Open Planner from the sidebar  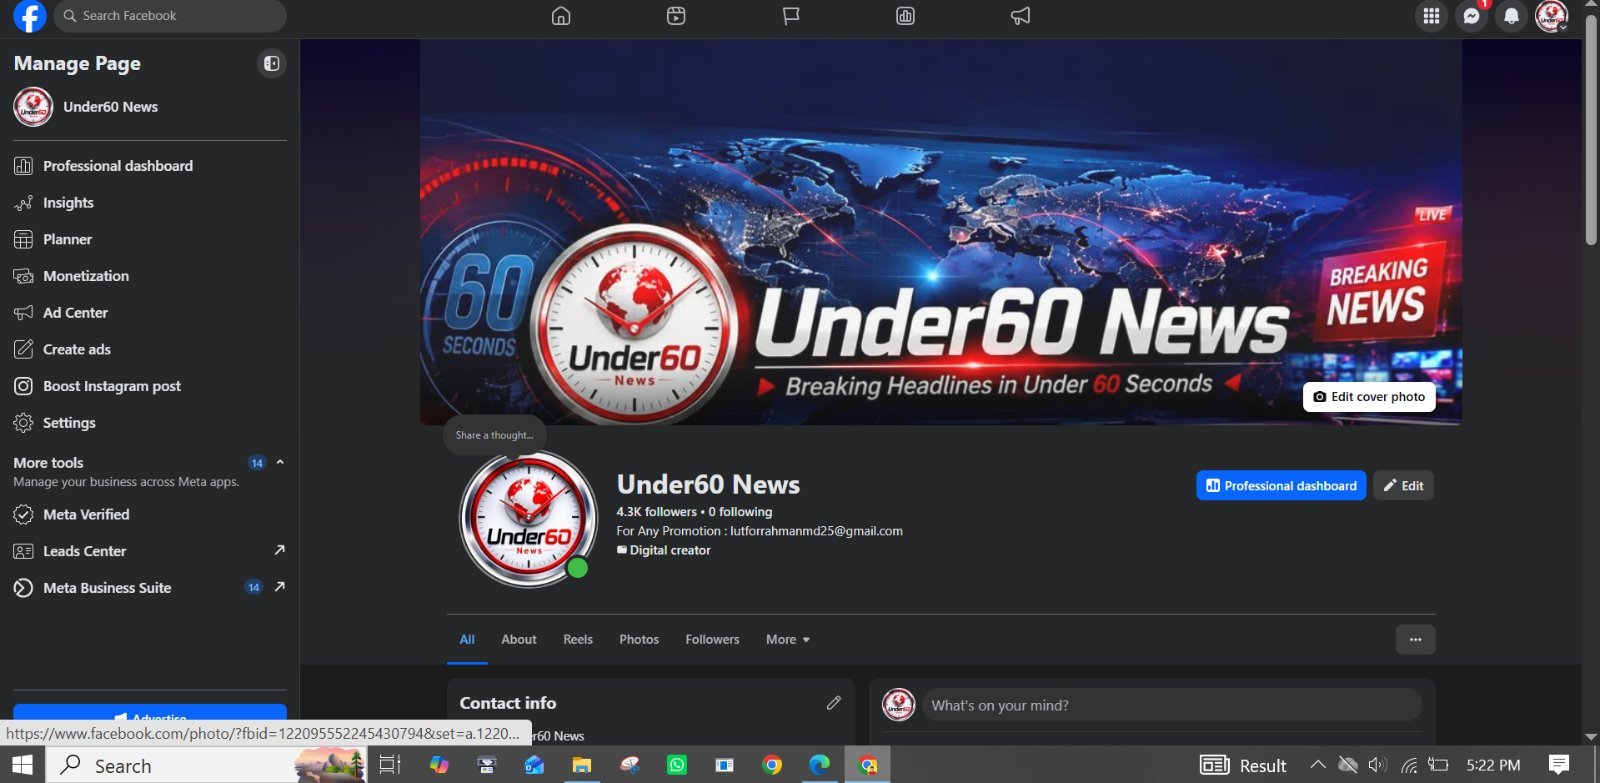point(150,240)
